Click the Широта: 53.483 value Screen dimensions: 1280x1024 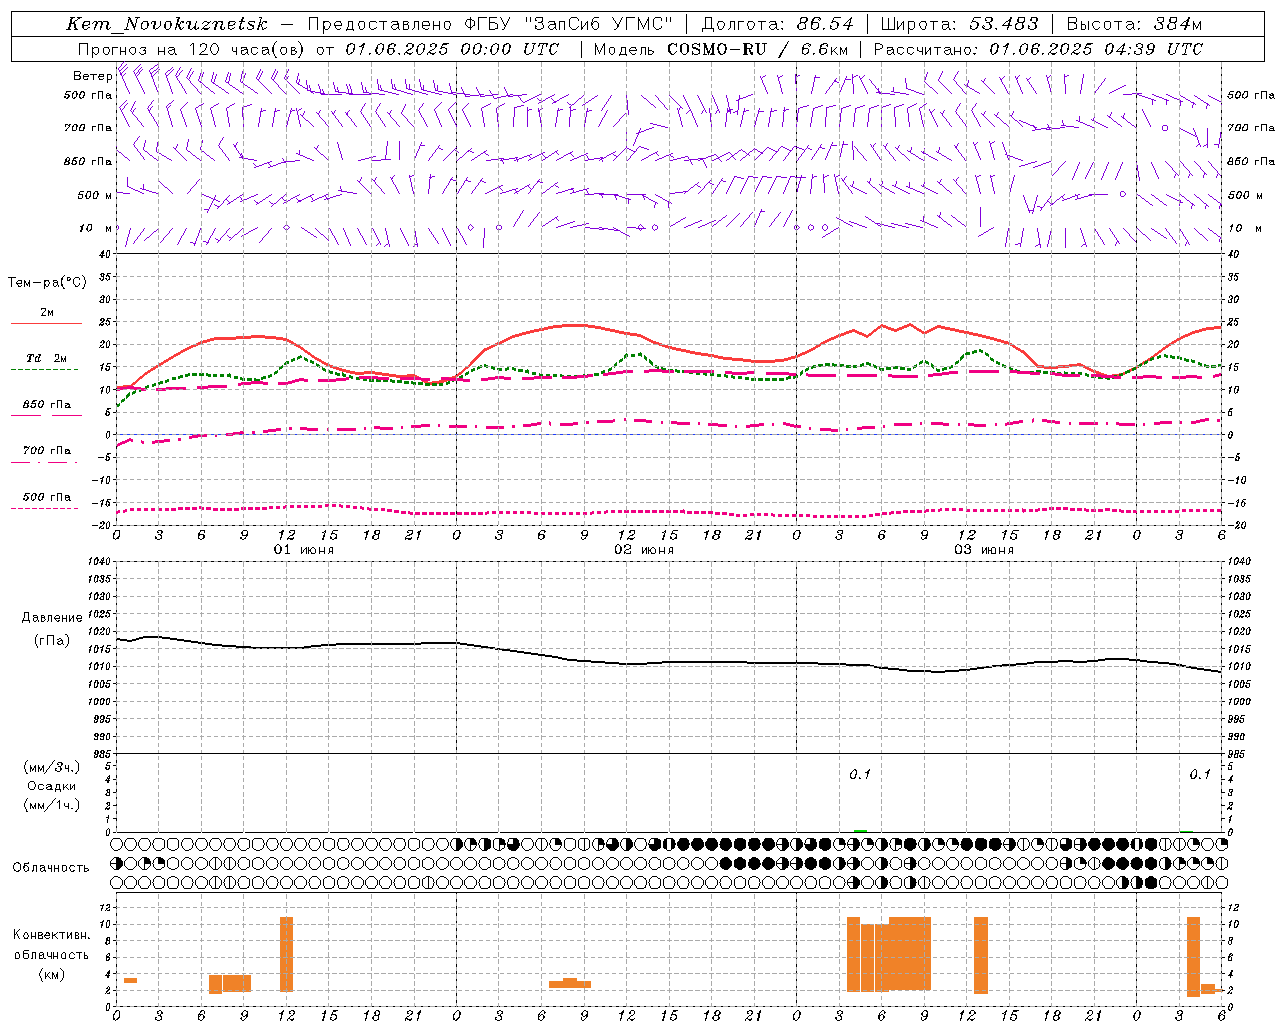click(958, 24)
